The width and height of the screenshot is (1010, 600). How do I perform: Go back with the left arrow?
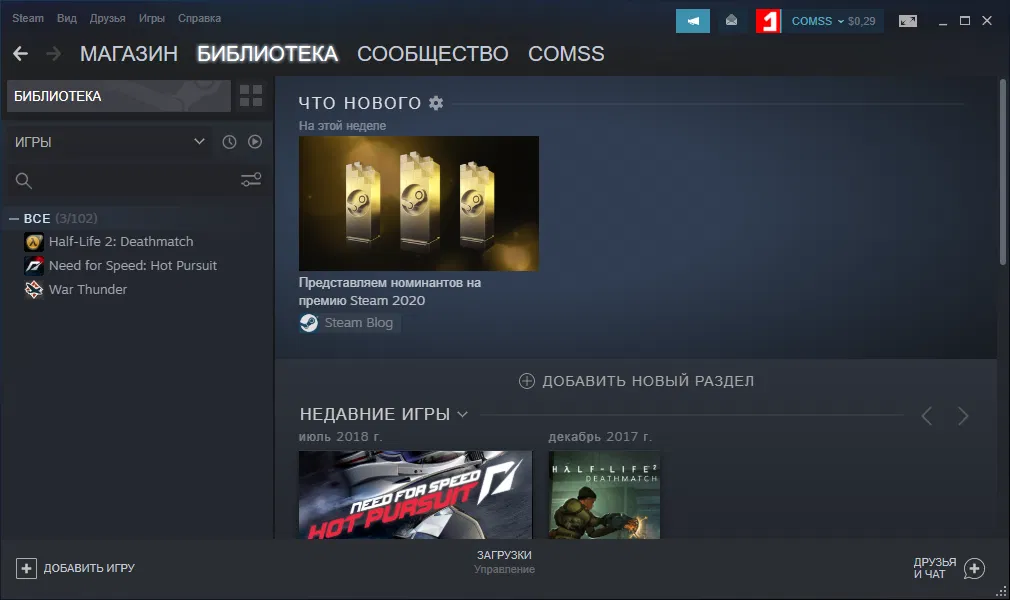coord(21,53)
